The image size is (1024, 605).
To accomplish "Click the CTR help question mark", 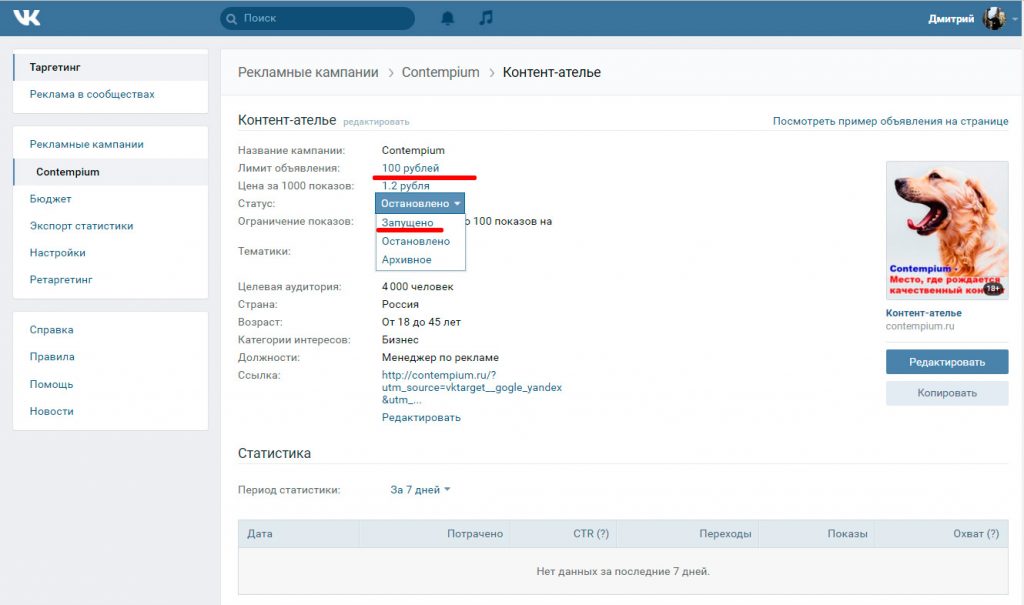I will pos(602,534).
